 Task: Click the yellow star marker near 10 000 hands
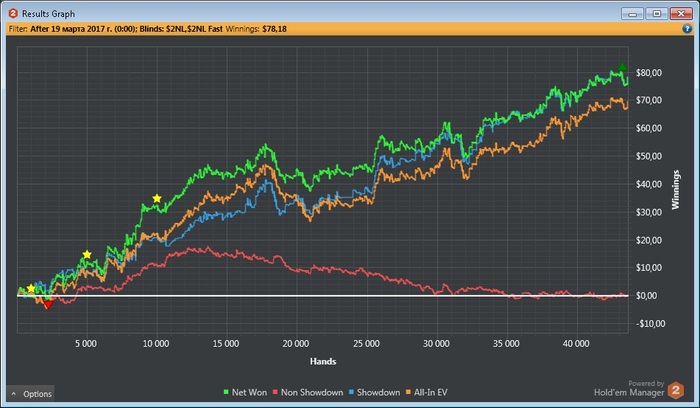click(x=157, y=198)
